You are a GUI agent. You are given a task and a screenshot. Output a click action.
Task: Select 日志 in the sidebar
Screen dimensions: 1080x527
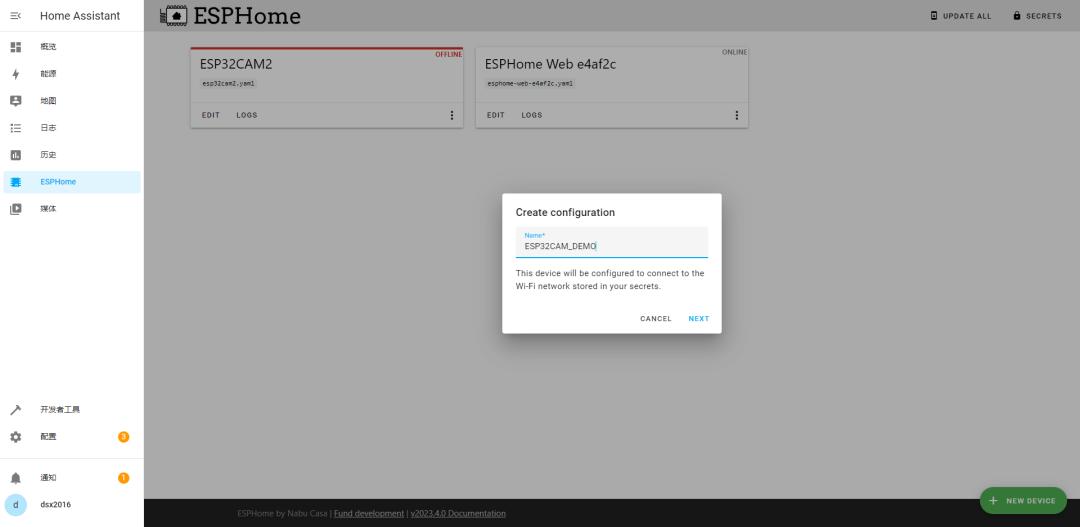[48, 128]
